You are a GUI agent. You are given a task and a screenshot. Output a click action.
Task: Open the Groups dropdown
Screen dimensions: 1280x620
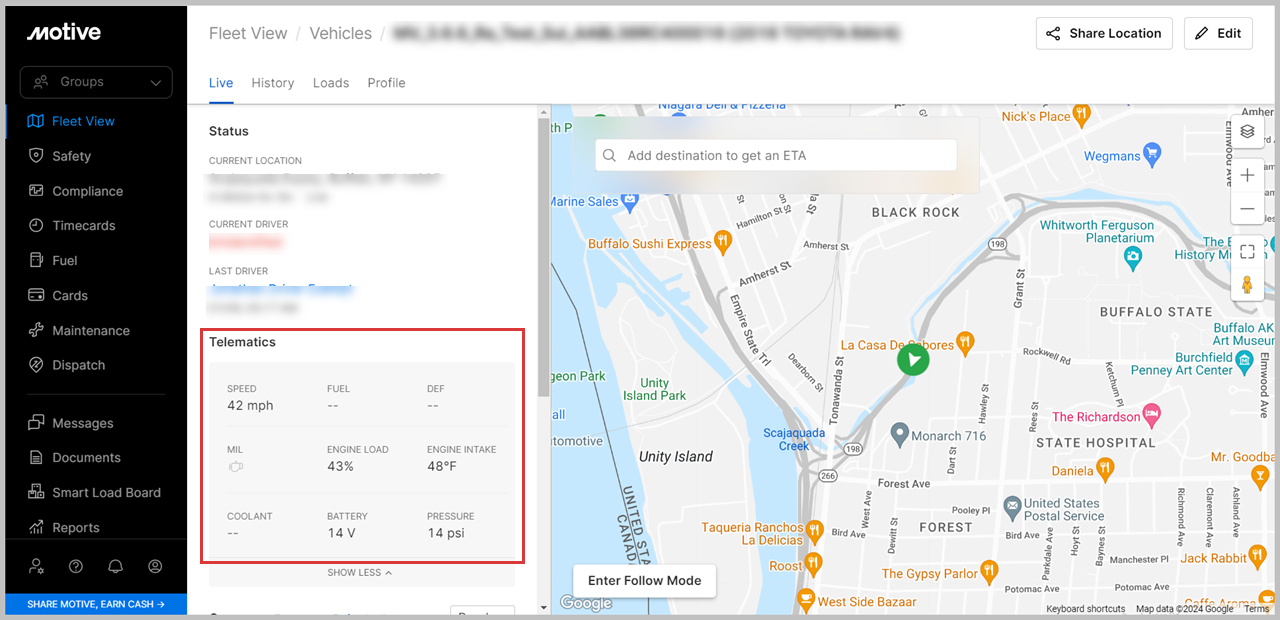click(x=95, y=81)
